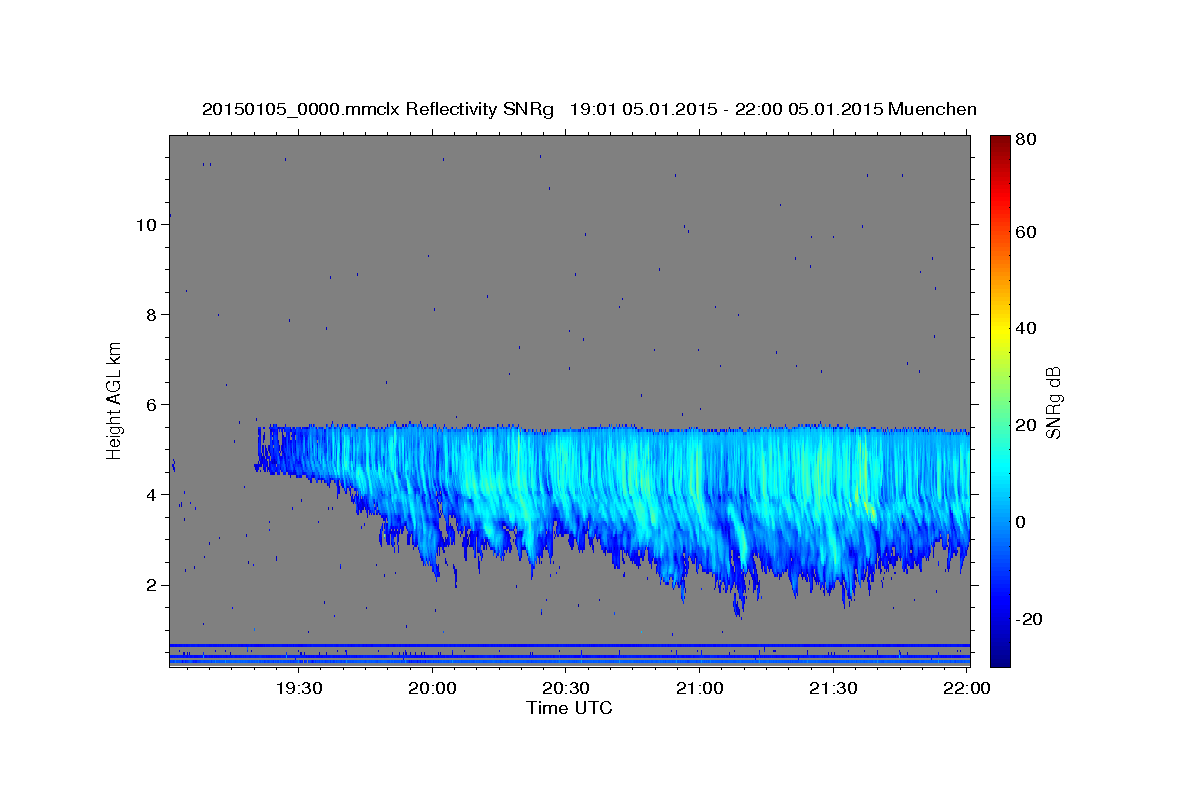Viewport: 1200px width, 800px height.
Task: Click the SNRg dB colorbar label
Action: [1053, 402]
